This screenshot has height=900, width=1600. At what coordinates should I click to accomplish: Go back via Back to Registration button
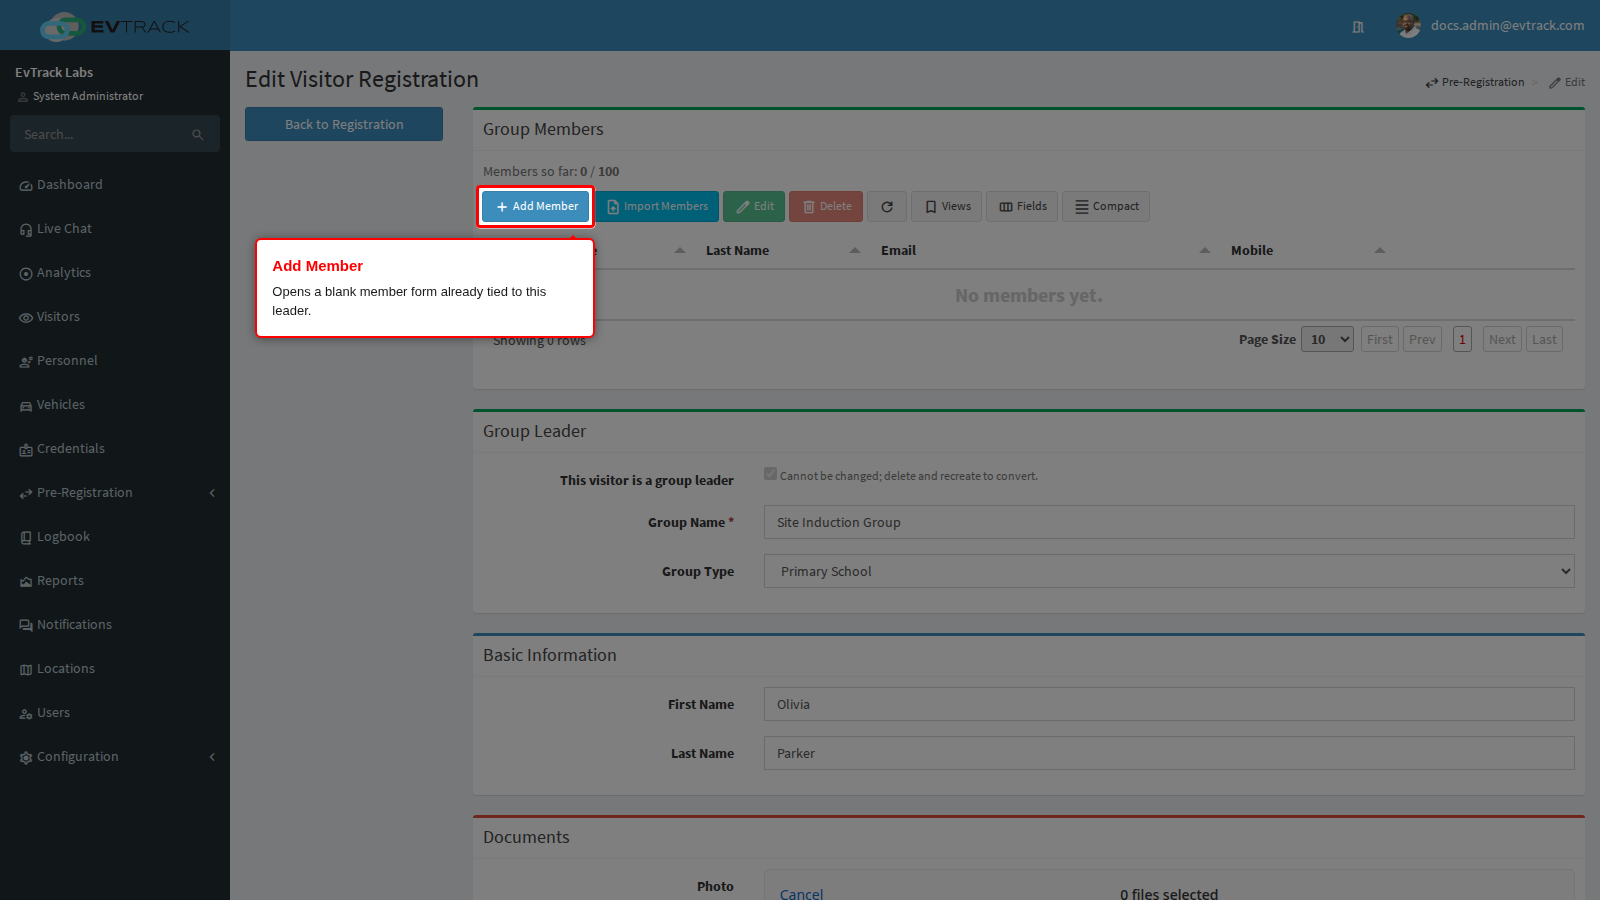(x=344, y=124)
